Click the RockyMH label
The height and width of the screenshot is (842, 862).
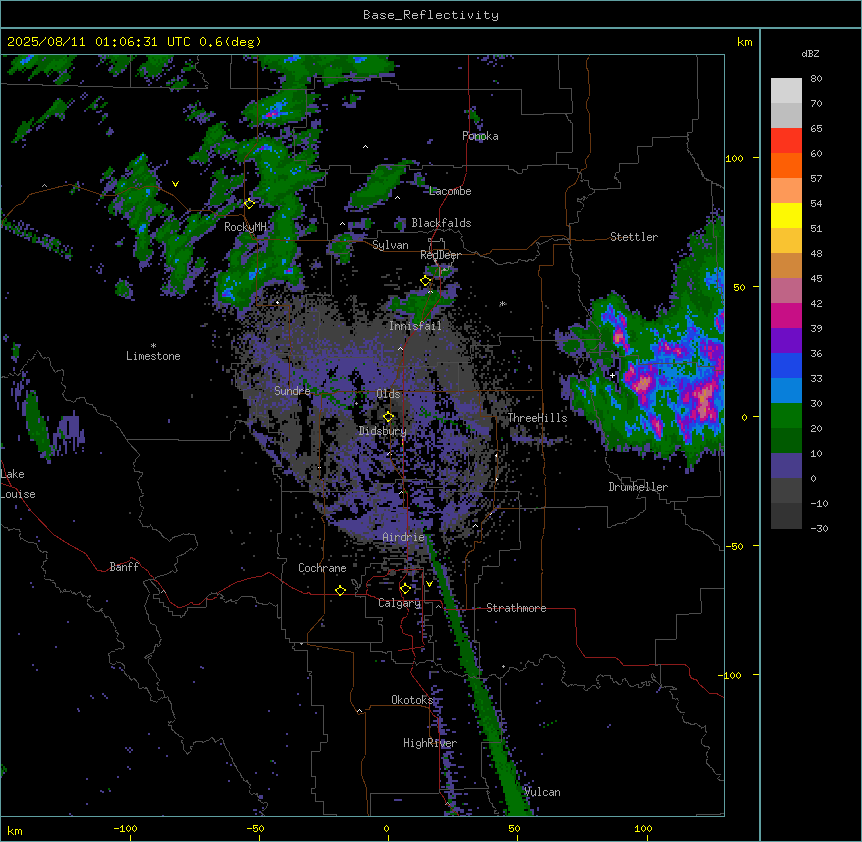pyautogui.click(x=245, y=227)
